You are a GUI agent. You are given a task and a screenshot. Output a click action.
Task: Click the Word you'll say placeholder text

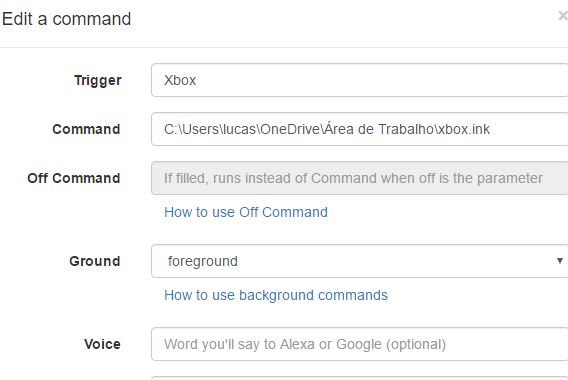[x=305, y=344]
